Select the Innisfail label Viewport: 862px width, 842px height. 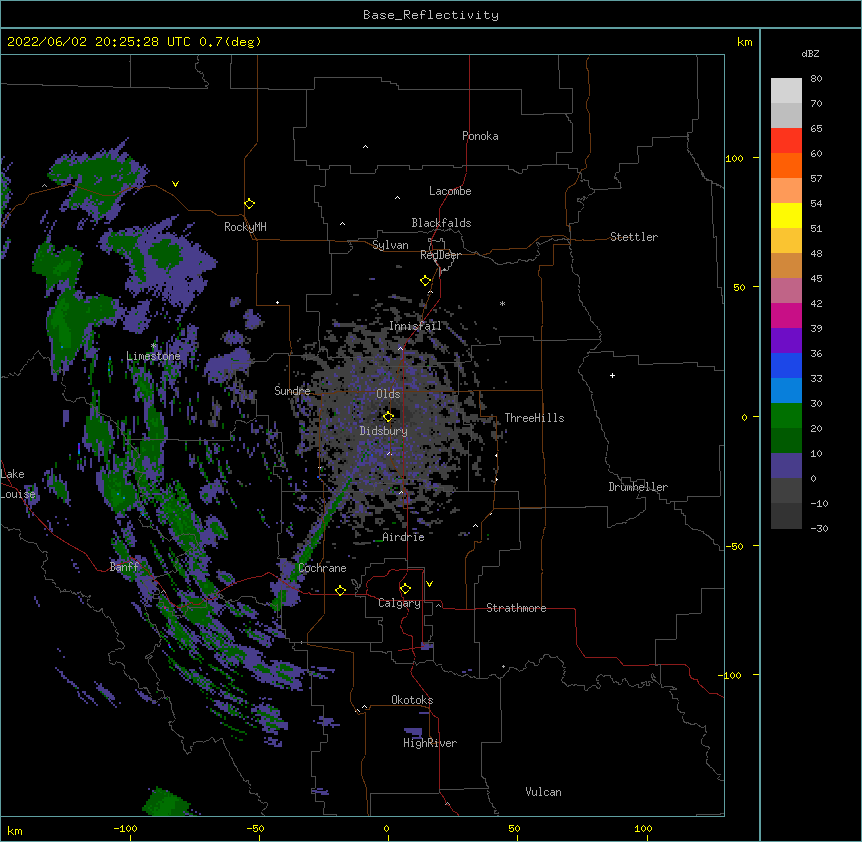[415, 326]
